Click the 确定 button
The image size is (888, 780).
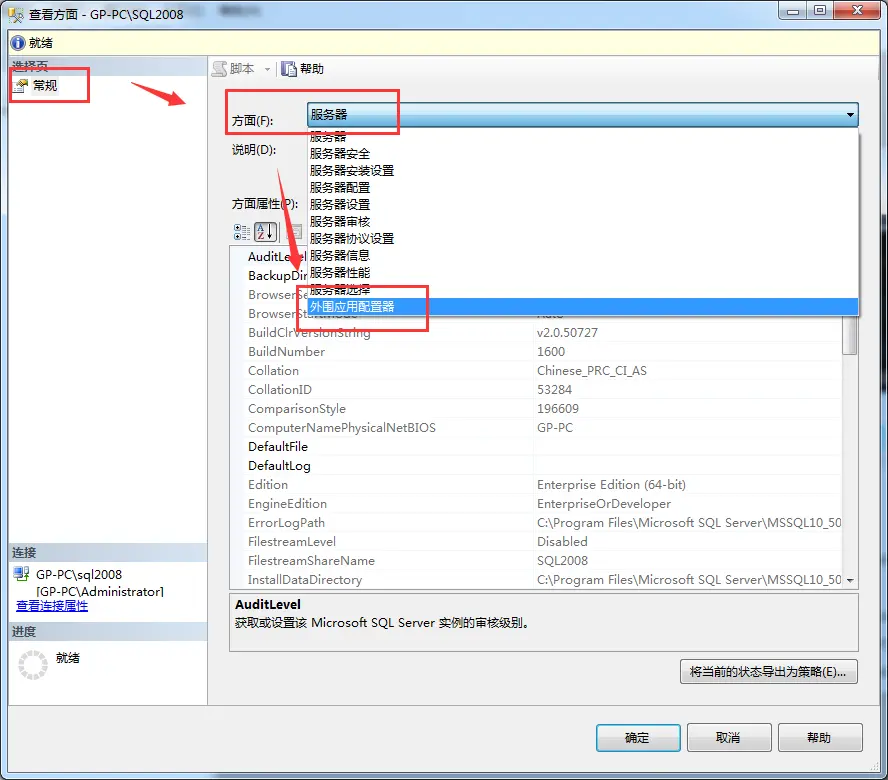click(x=637, y=738)
